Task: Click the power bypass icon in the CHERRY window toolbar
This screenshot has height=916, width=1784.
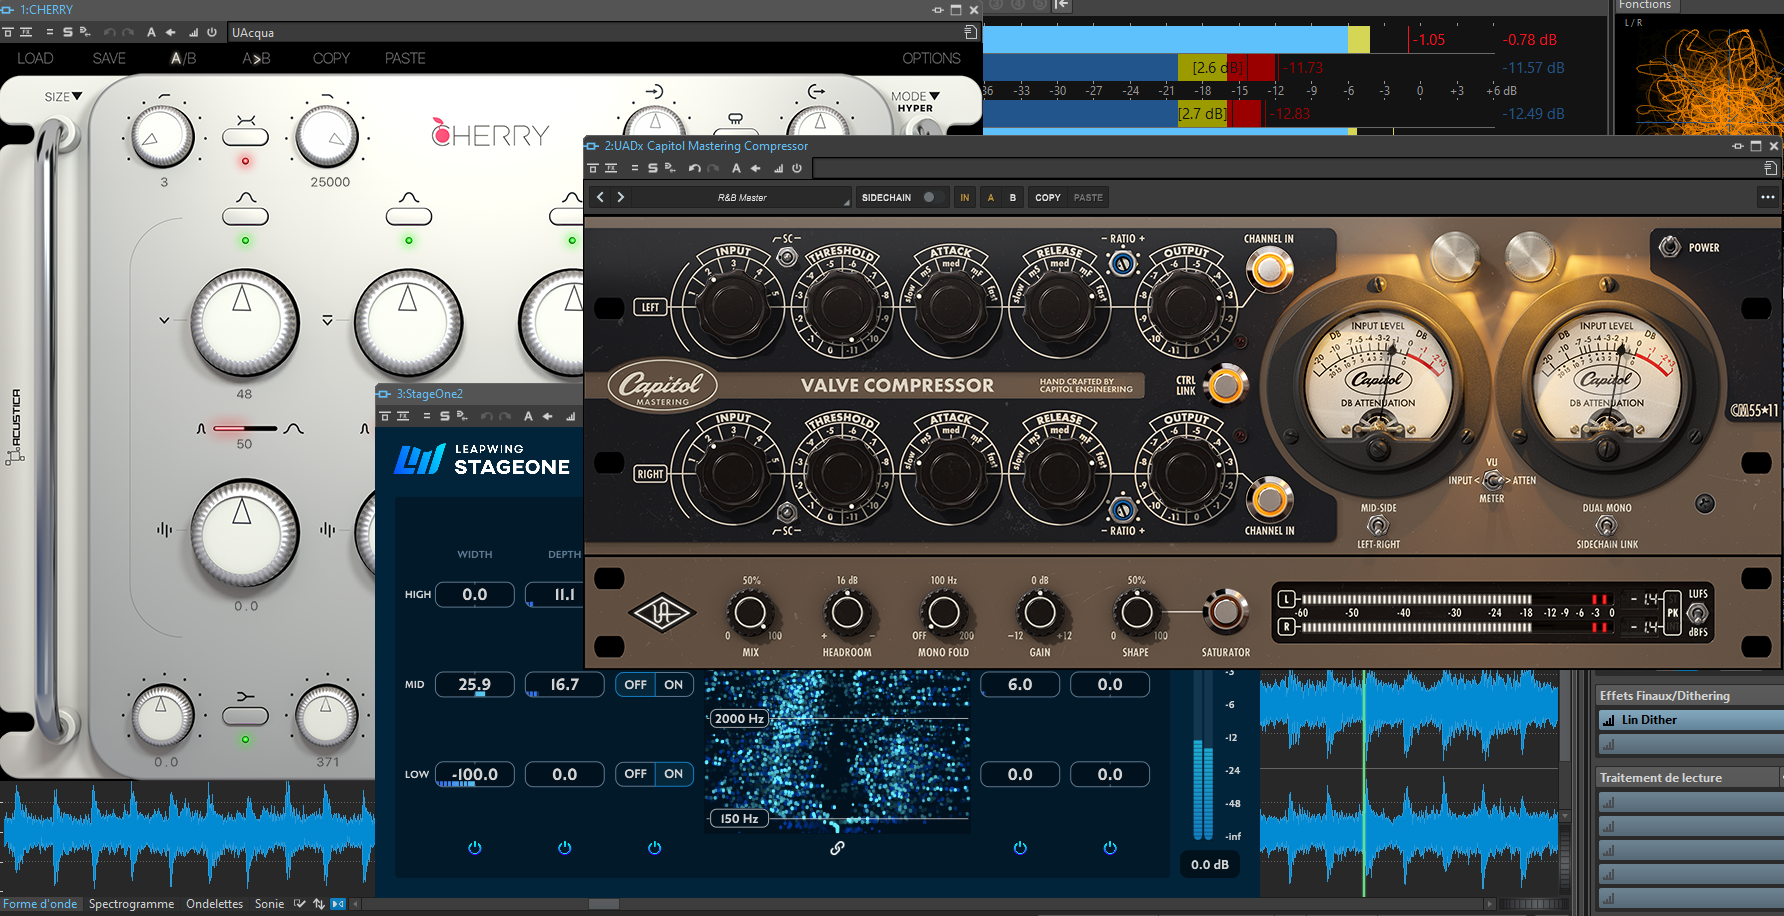Action: point(212,32)
